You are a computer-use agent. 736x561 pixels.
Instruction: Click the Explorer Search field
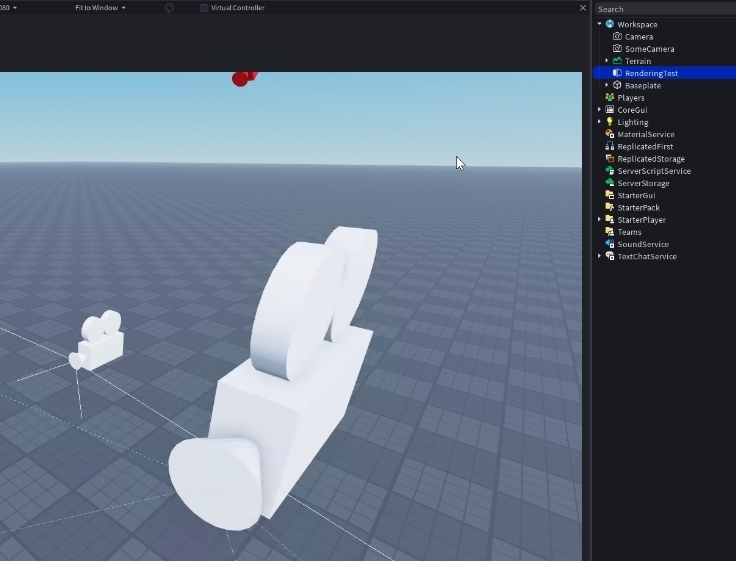coord(665,9)
